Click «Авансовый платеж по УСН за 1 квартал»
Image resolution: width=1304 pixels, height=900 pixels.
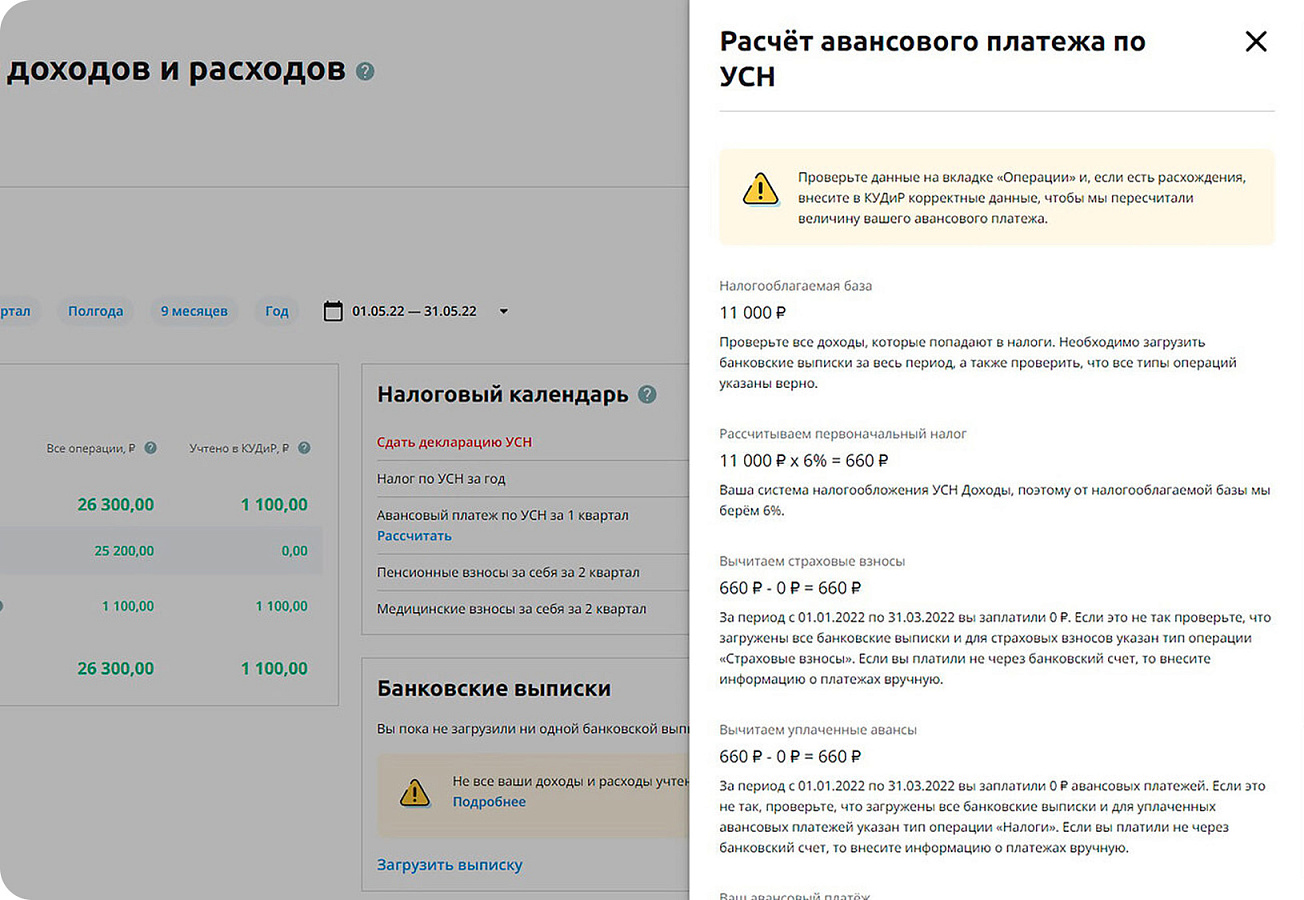coord(502,516)
